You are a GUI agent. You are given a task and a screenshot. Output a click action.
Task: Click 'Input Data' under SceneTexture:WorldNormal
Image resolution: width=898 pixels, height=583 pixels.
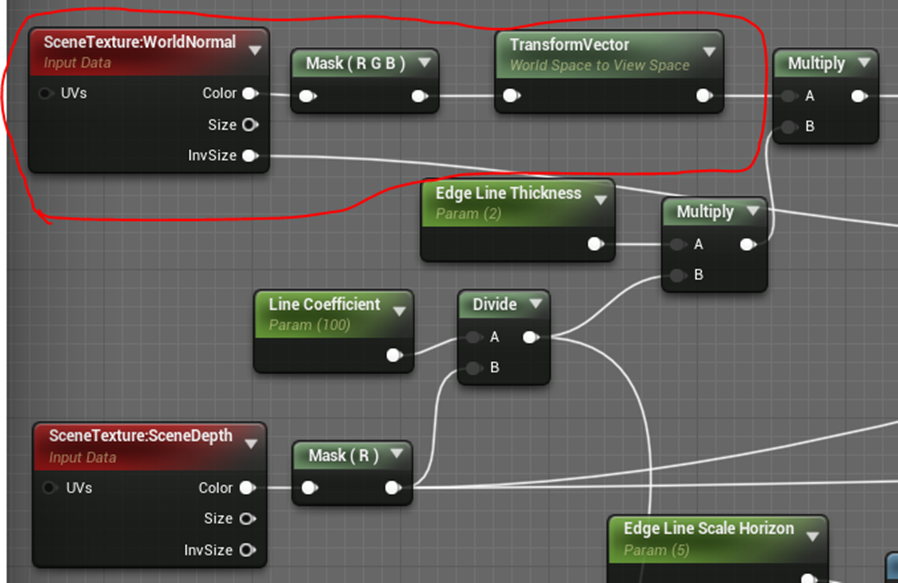pyautogui.click(x=77, y=62)
